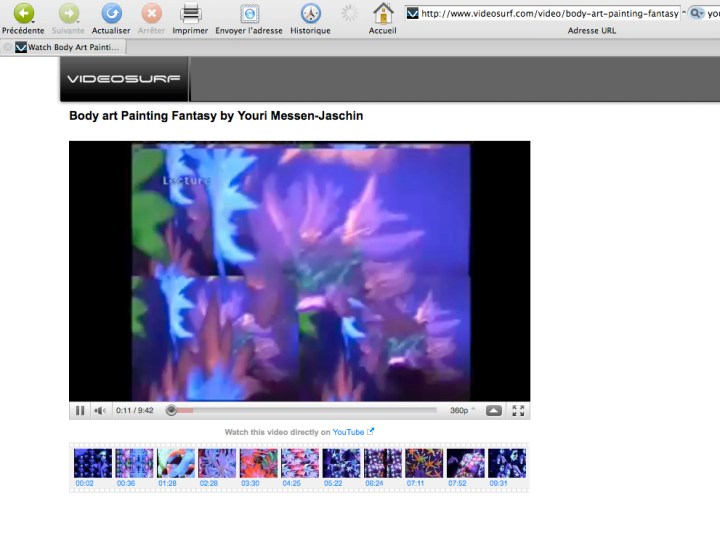Image resolution: width=720 pixels, height=538 pixels.
Task: Mute the video with the speaker icon
Action: [100, 410]
